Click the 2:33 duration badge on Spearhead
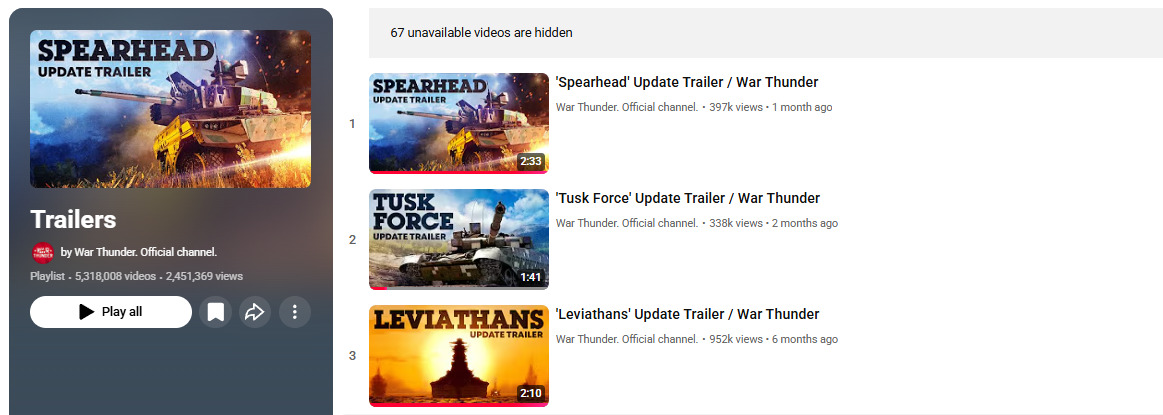The height and width of the screenshot is (415, 1163). tap(530, 162)
